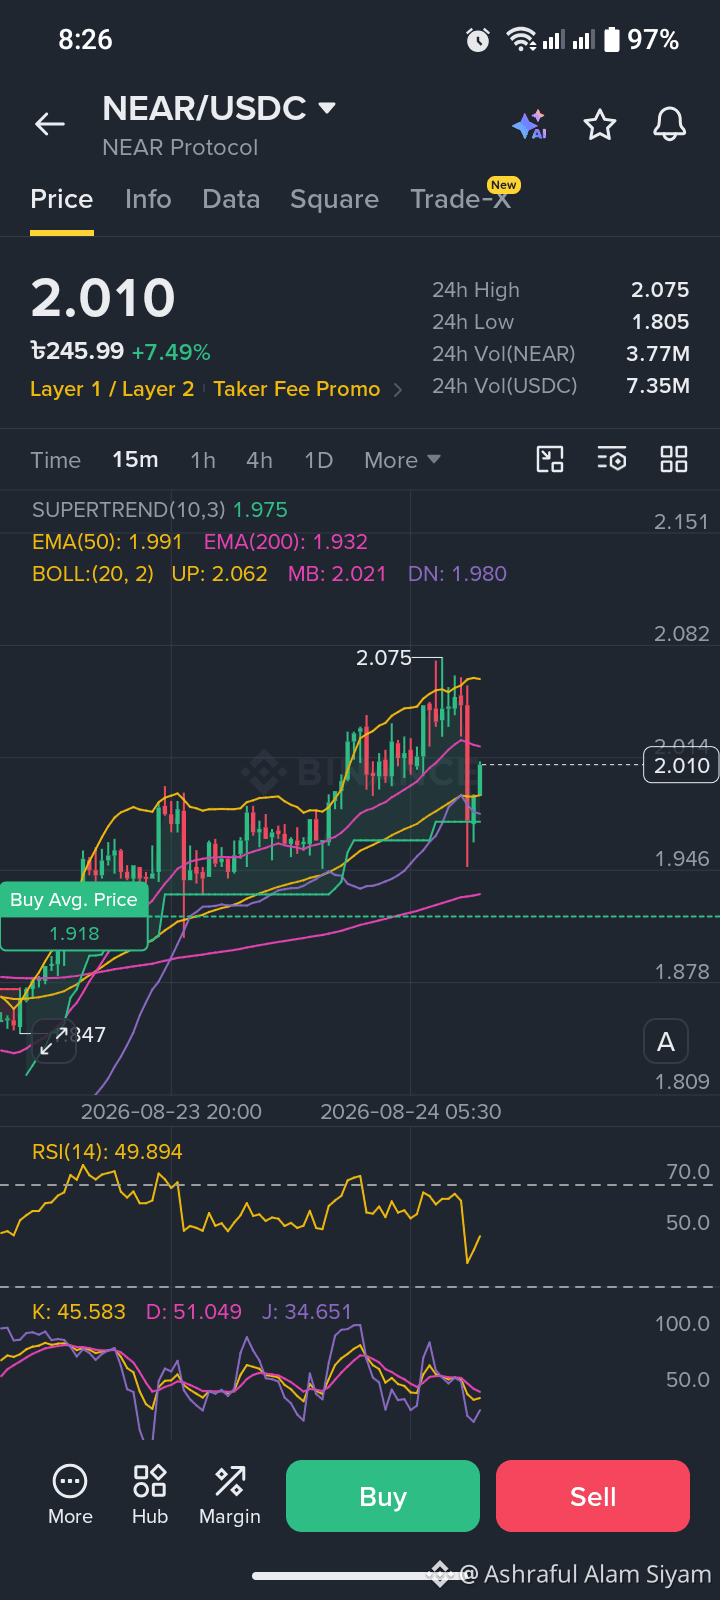Tap the current price tag 2.010 on axis
Image resolution: width=720 pixels, height=1600 pixels.
click(x=682, y=765)
